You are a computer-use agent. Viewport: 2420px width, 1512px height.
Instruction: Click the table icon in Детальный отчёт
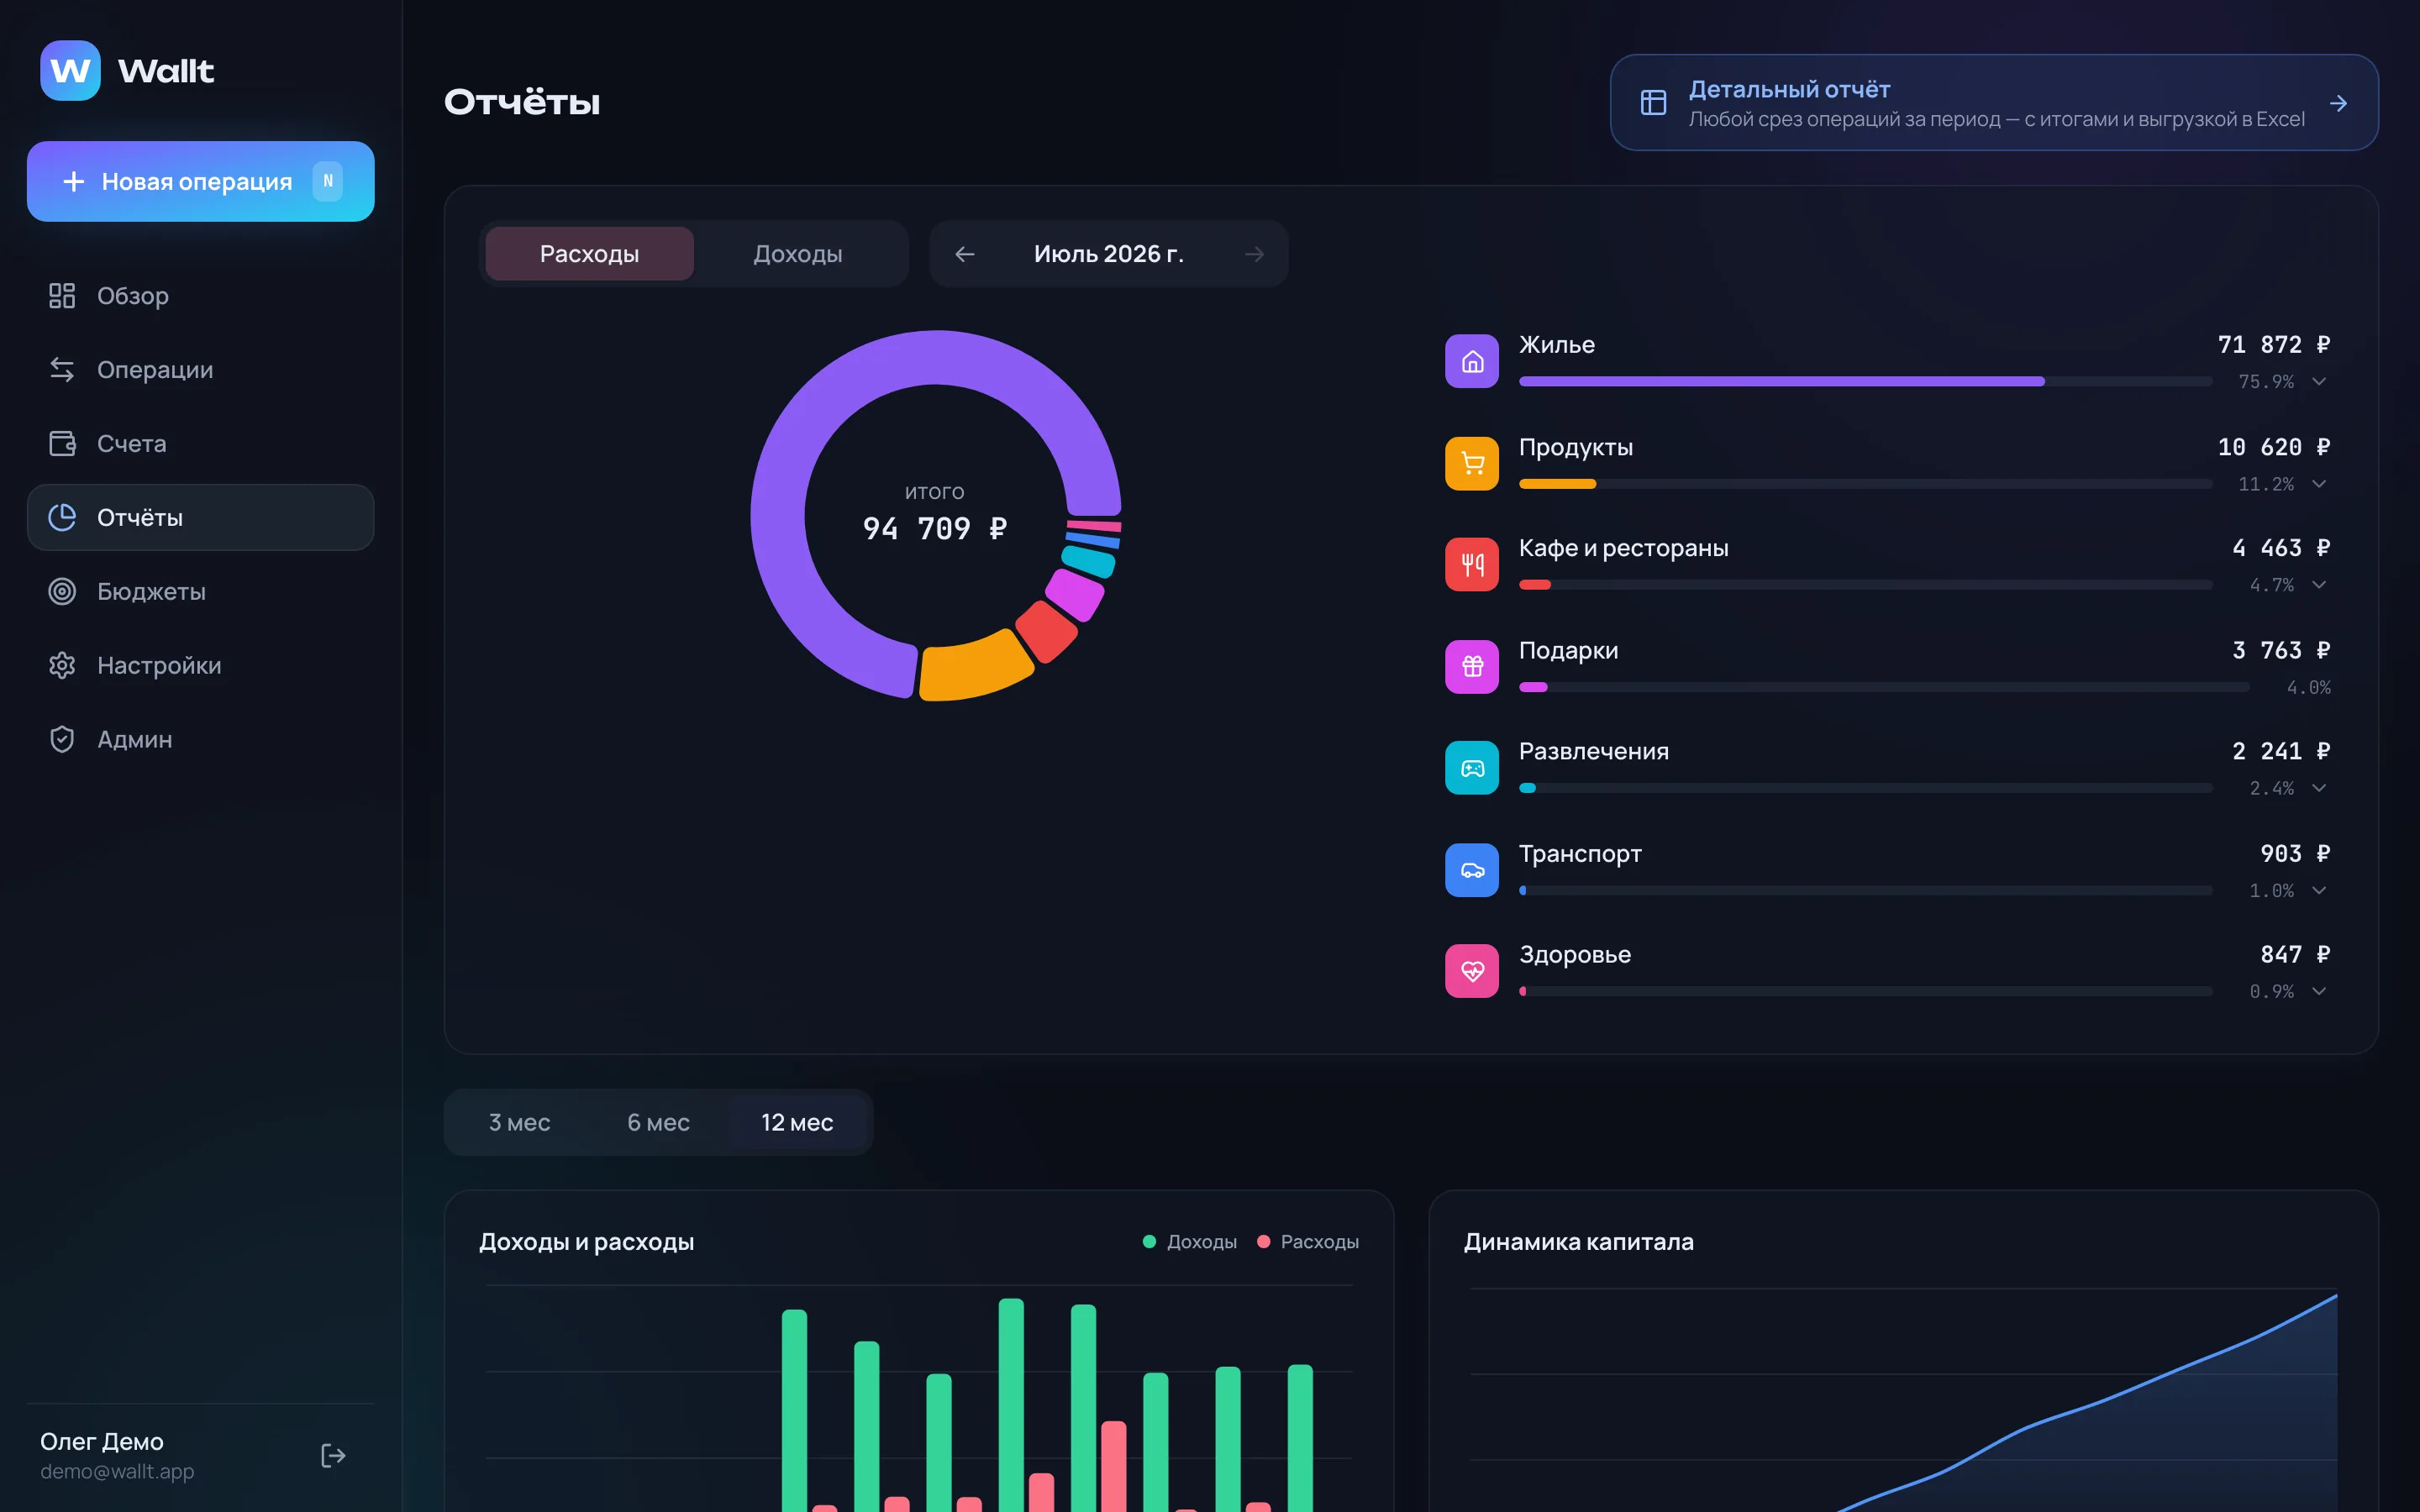pos(1654,103)
